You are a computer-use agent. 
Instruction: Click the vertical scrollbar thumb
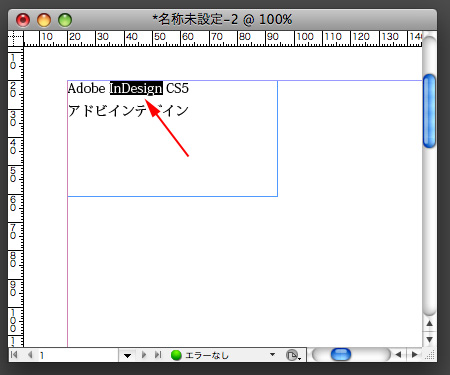click(x=429, y=111)
